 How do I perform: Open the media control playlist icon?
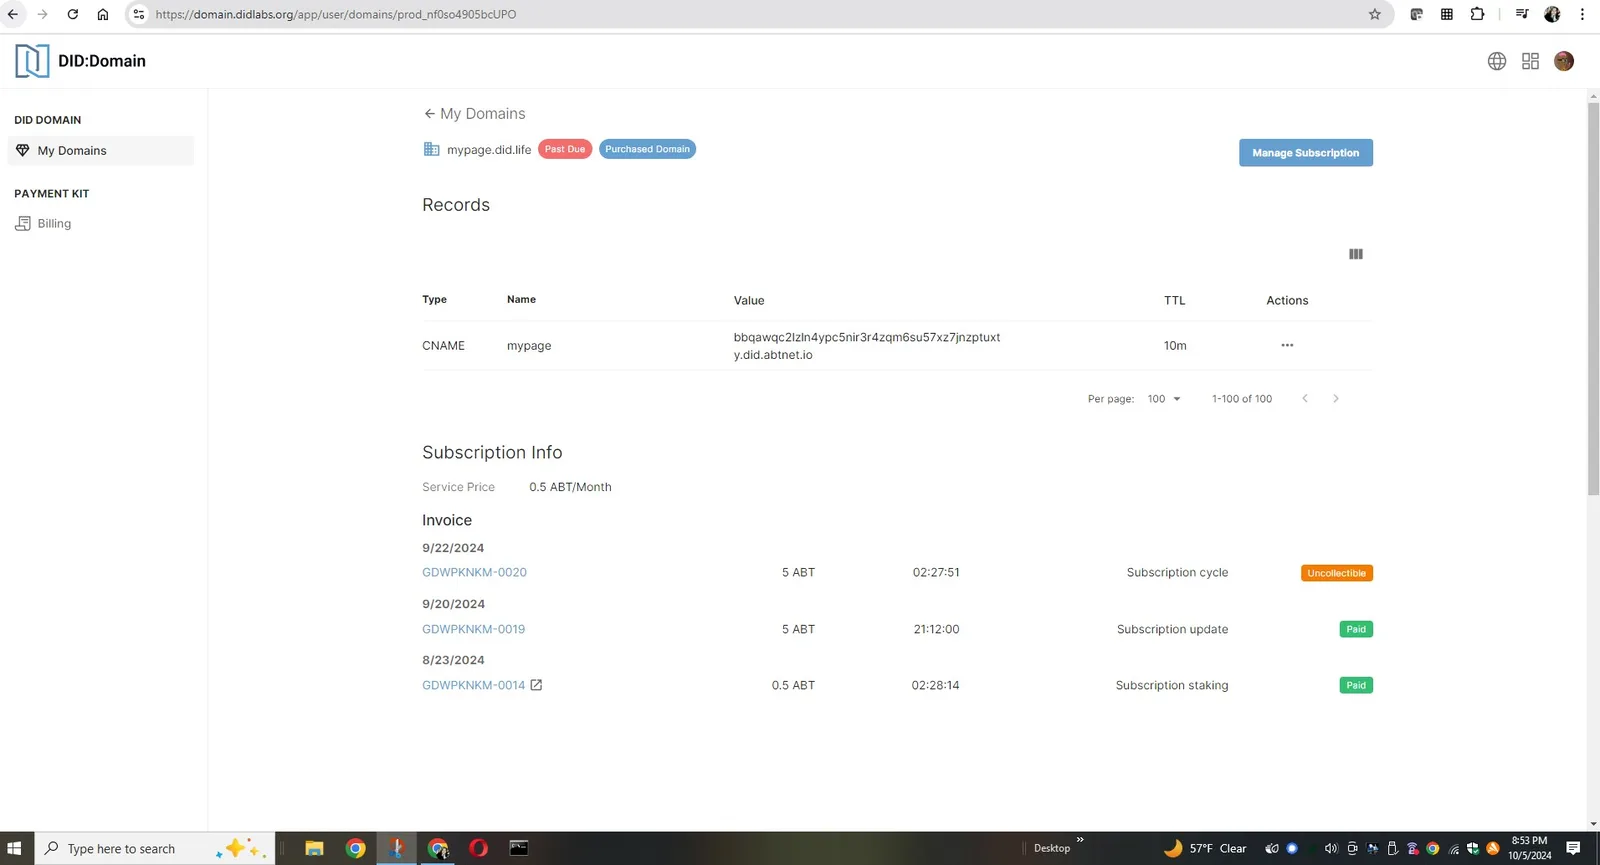tap(1522, 14)
